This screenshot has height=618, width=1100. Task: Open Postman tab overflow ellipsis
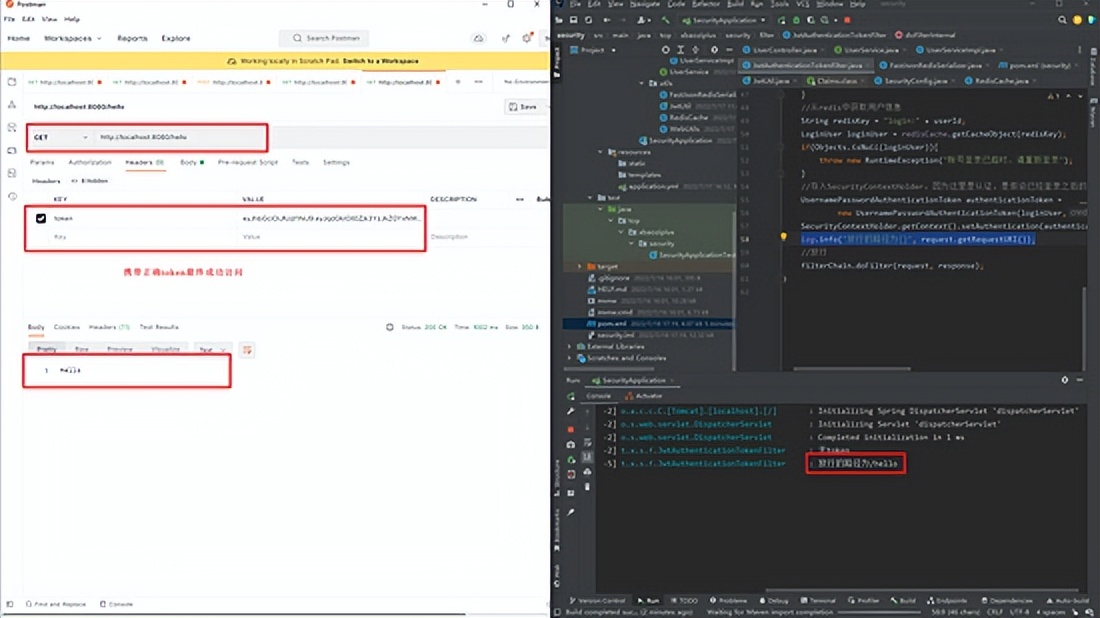tap(478, 82)
